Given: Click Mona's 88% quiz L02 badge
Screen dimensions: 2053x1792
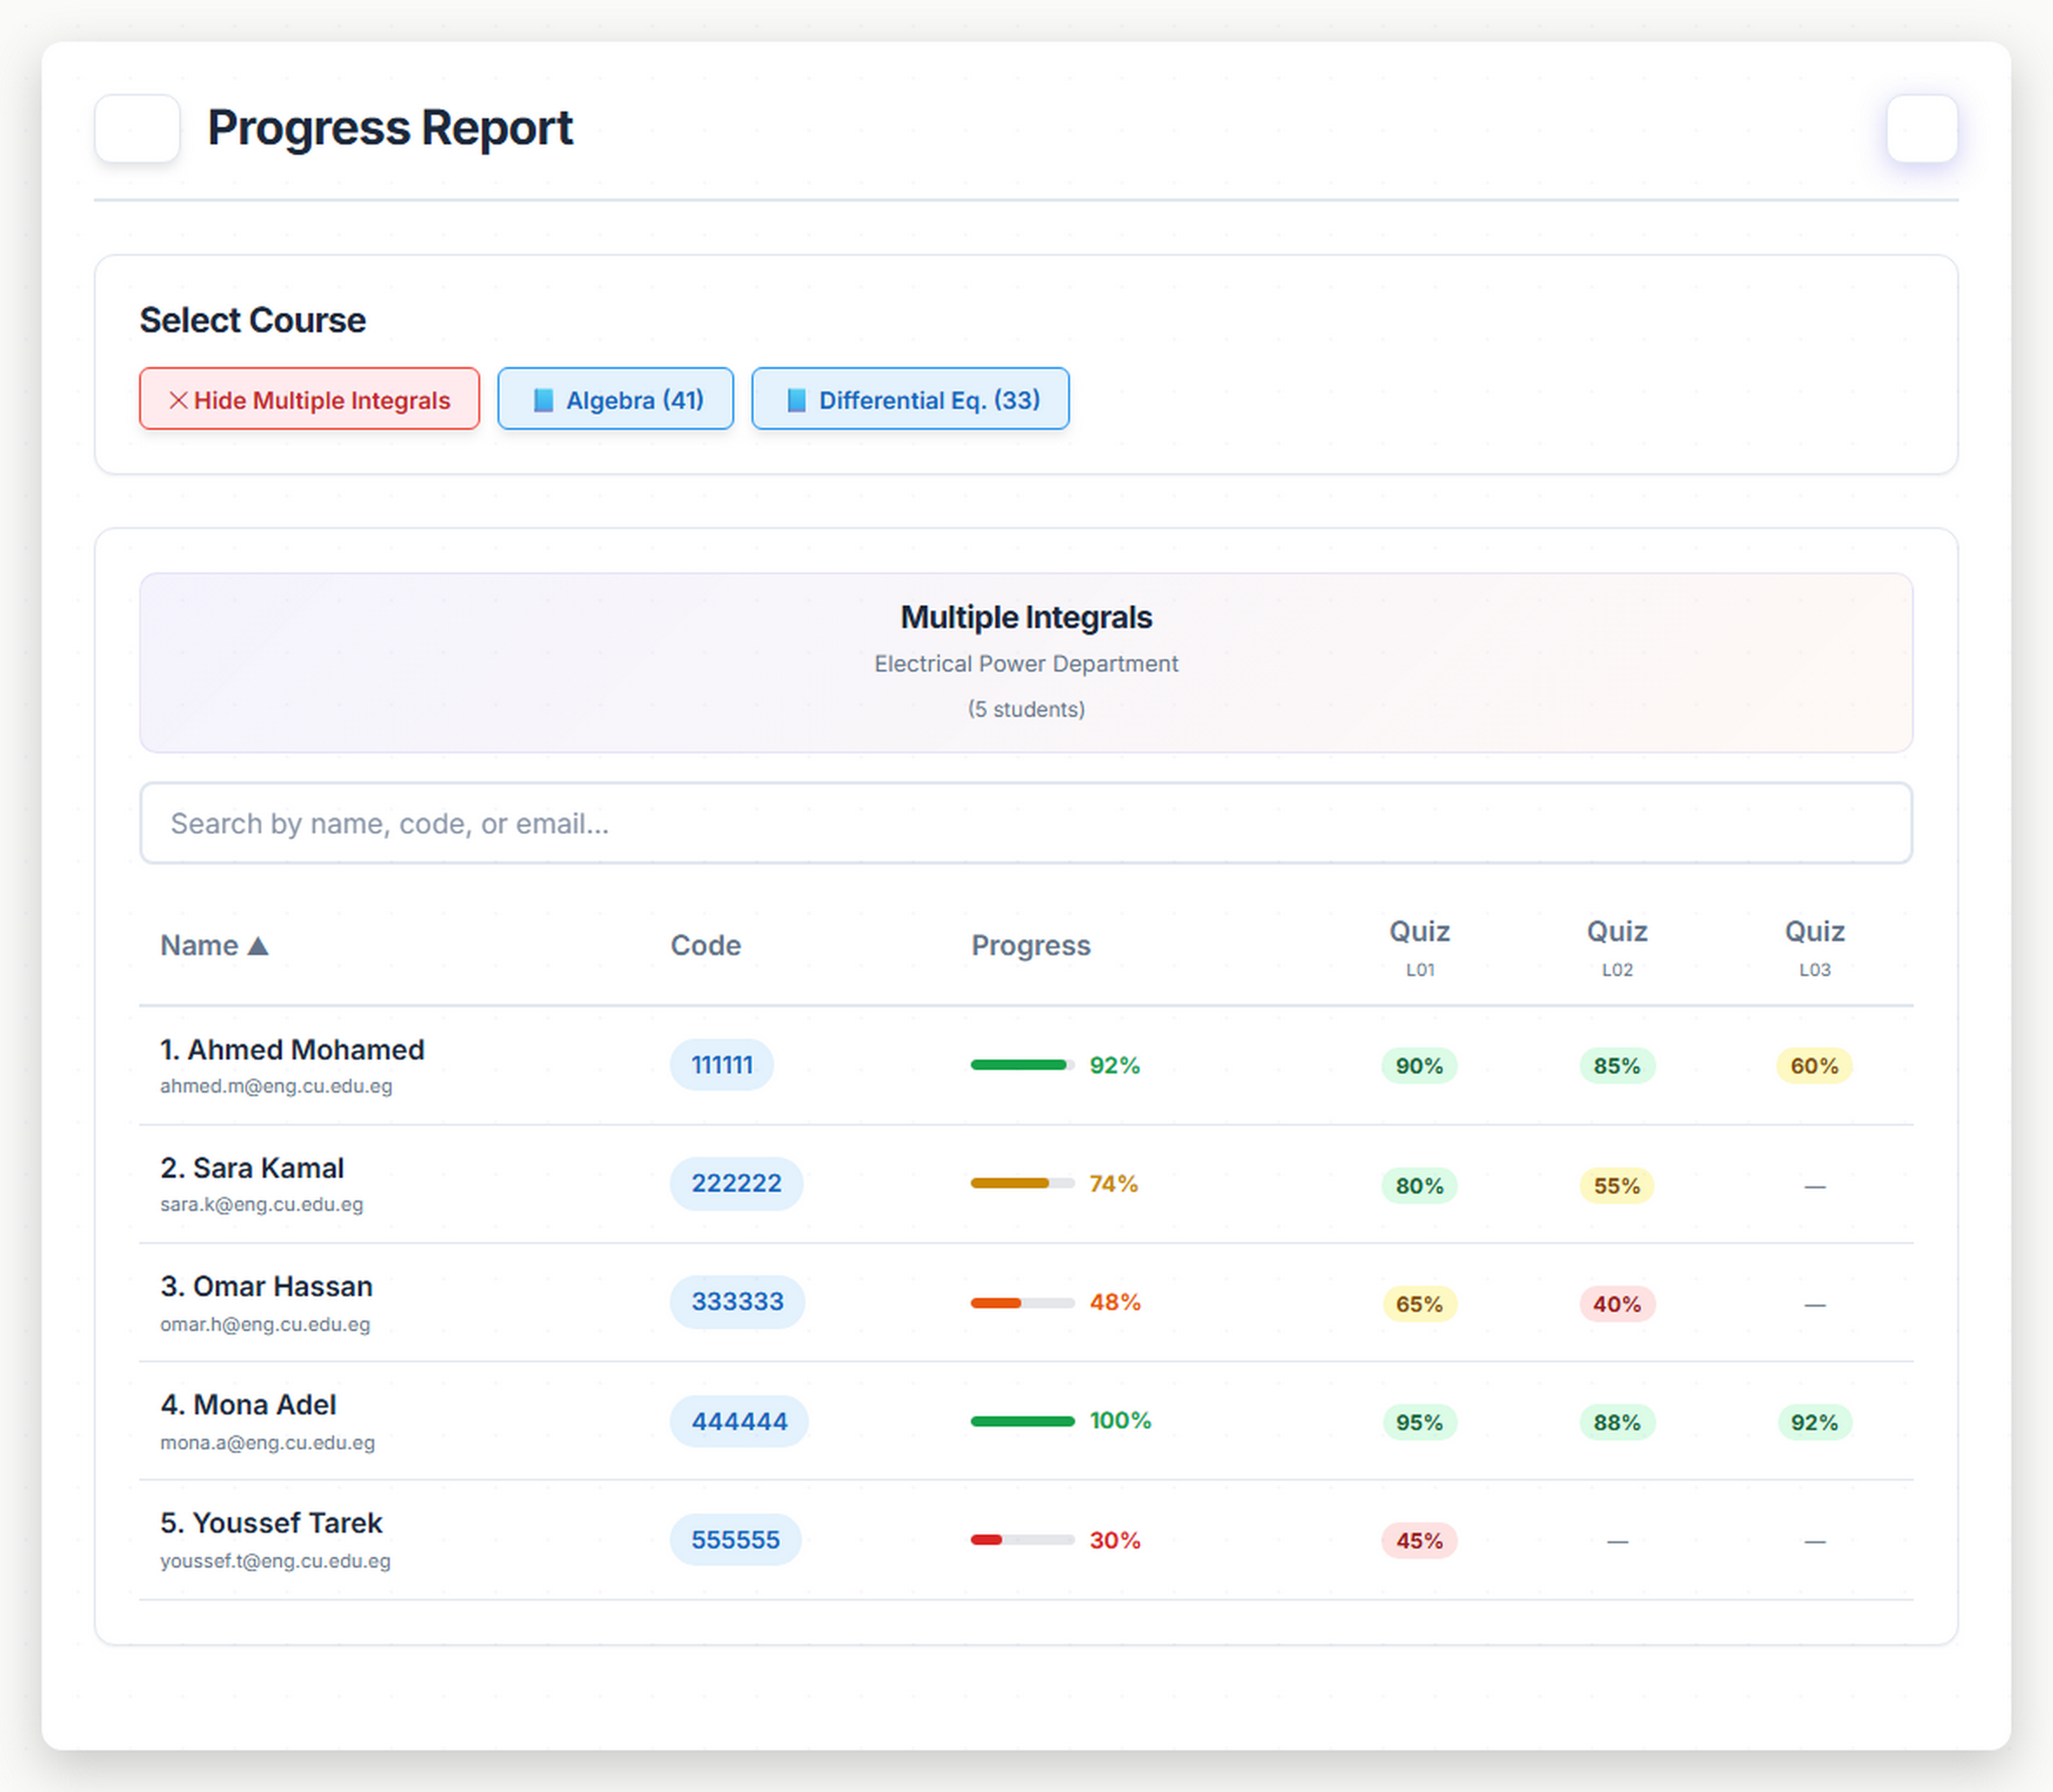Looking at the screenshot, I should pyautogui.click(x=1617, y=1422).
